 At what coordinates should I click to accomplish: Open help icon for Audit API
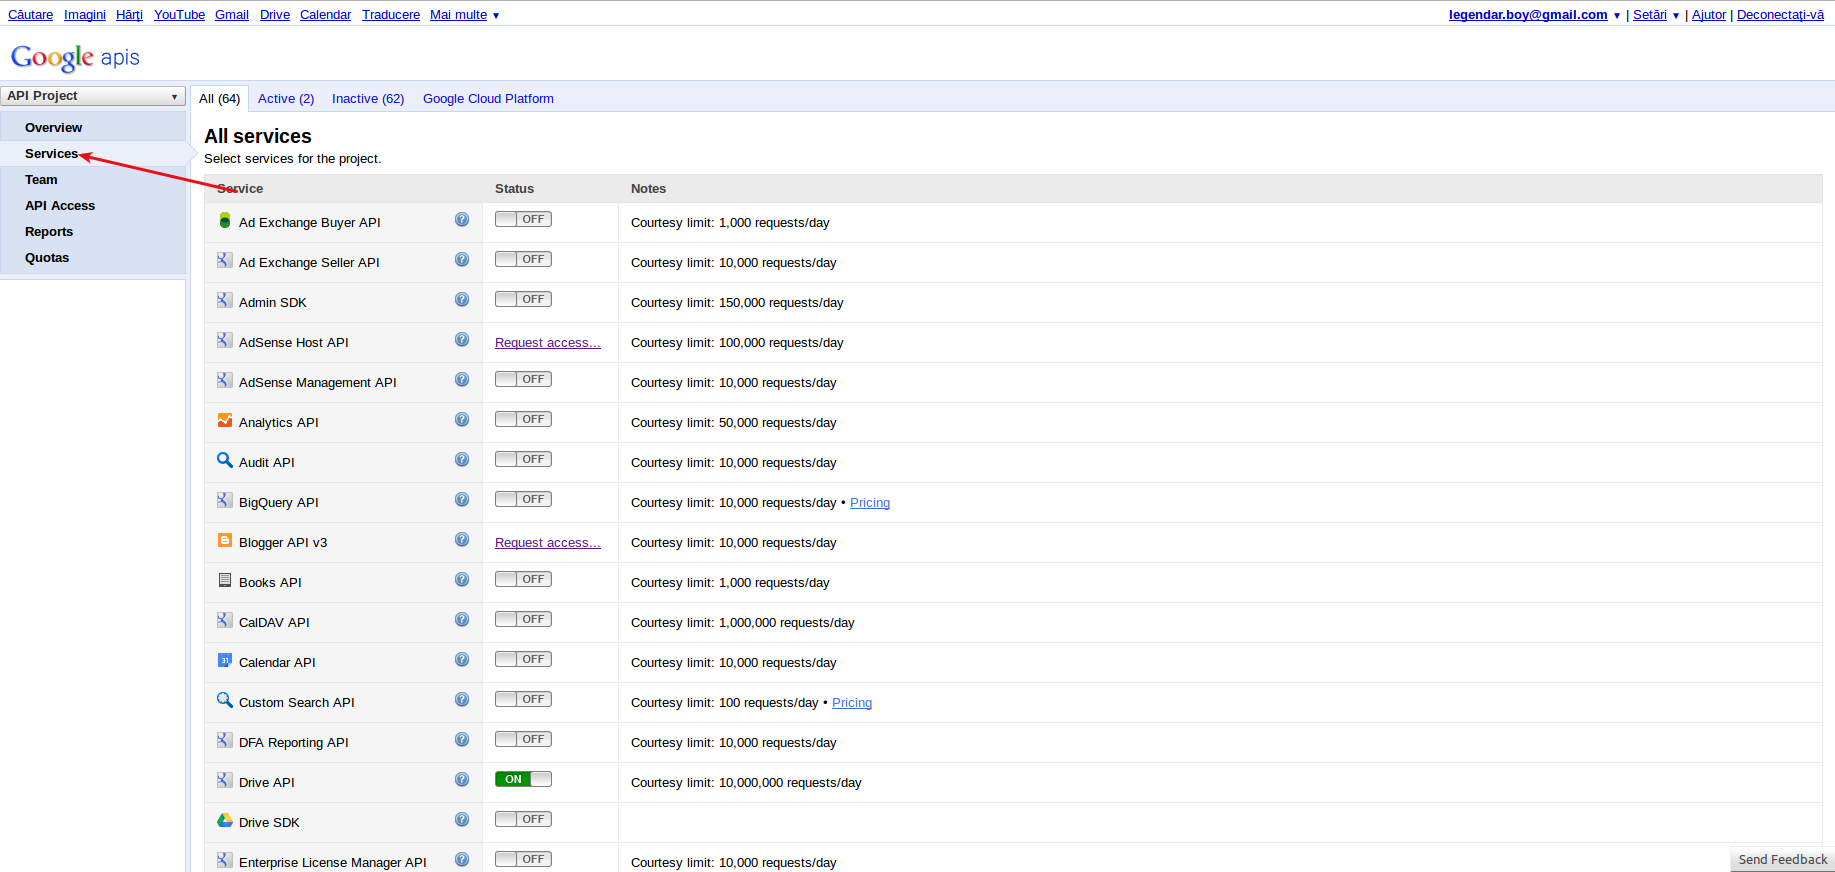(462, 459)
